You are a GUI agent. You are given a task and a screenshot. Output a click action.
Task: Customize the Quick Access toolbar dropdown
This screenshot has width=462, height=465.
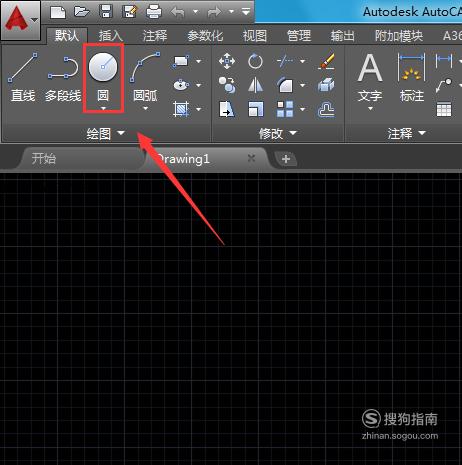pyautogui.click(x=246, y=12)
